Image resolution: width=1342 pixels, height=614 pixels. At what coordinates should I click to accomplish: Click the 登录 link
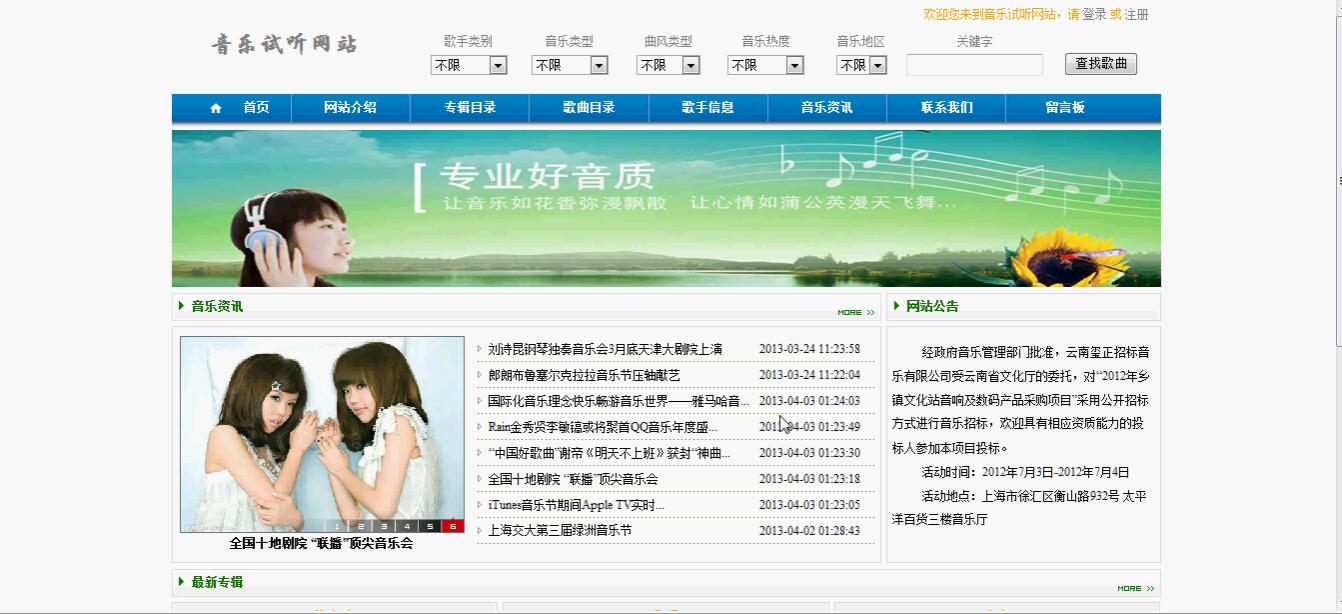(x=1095, y=15)
